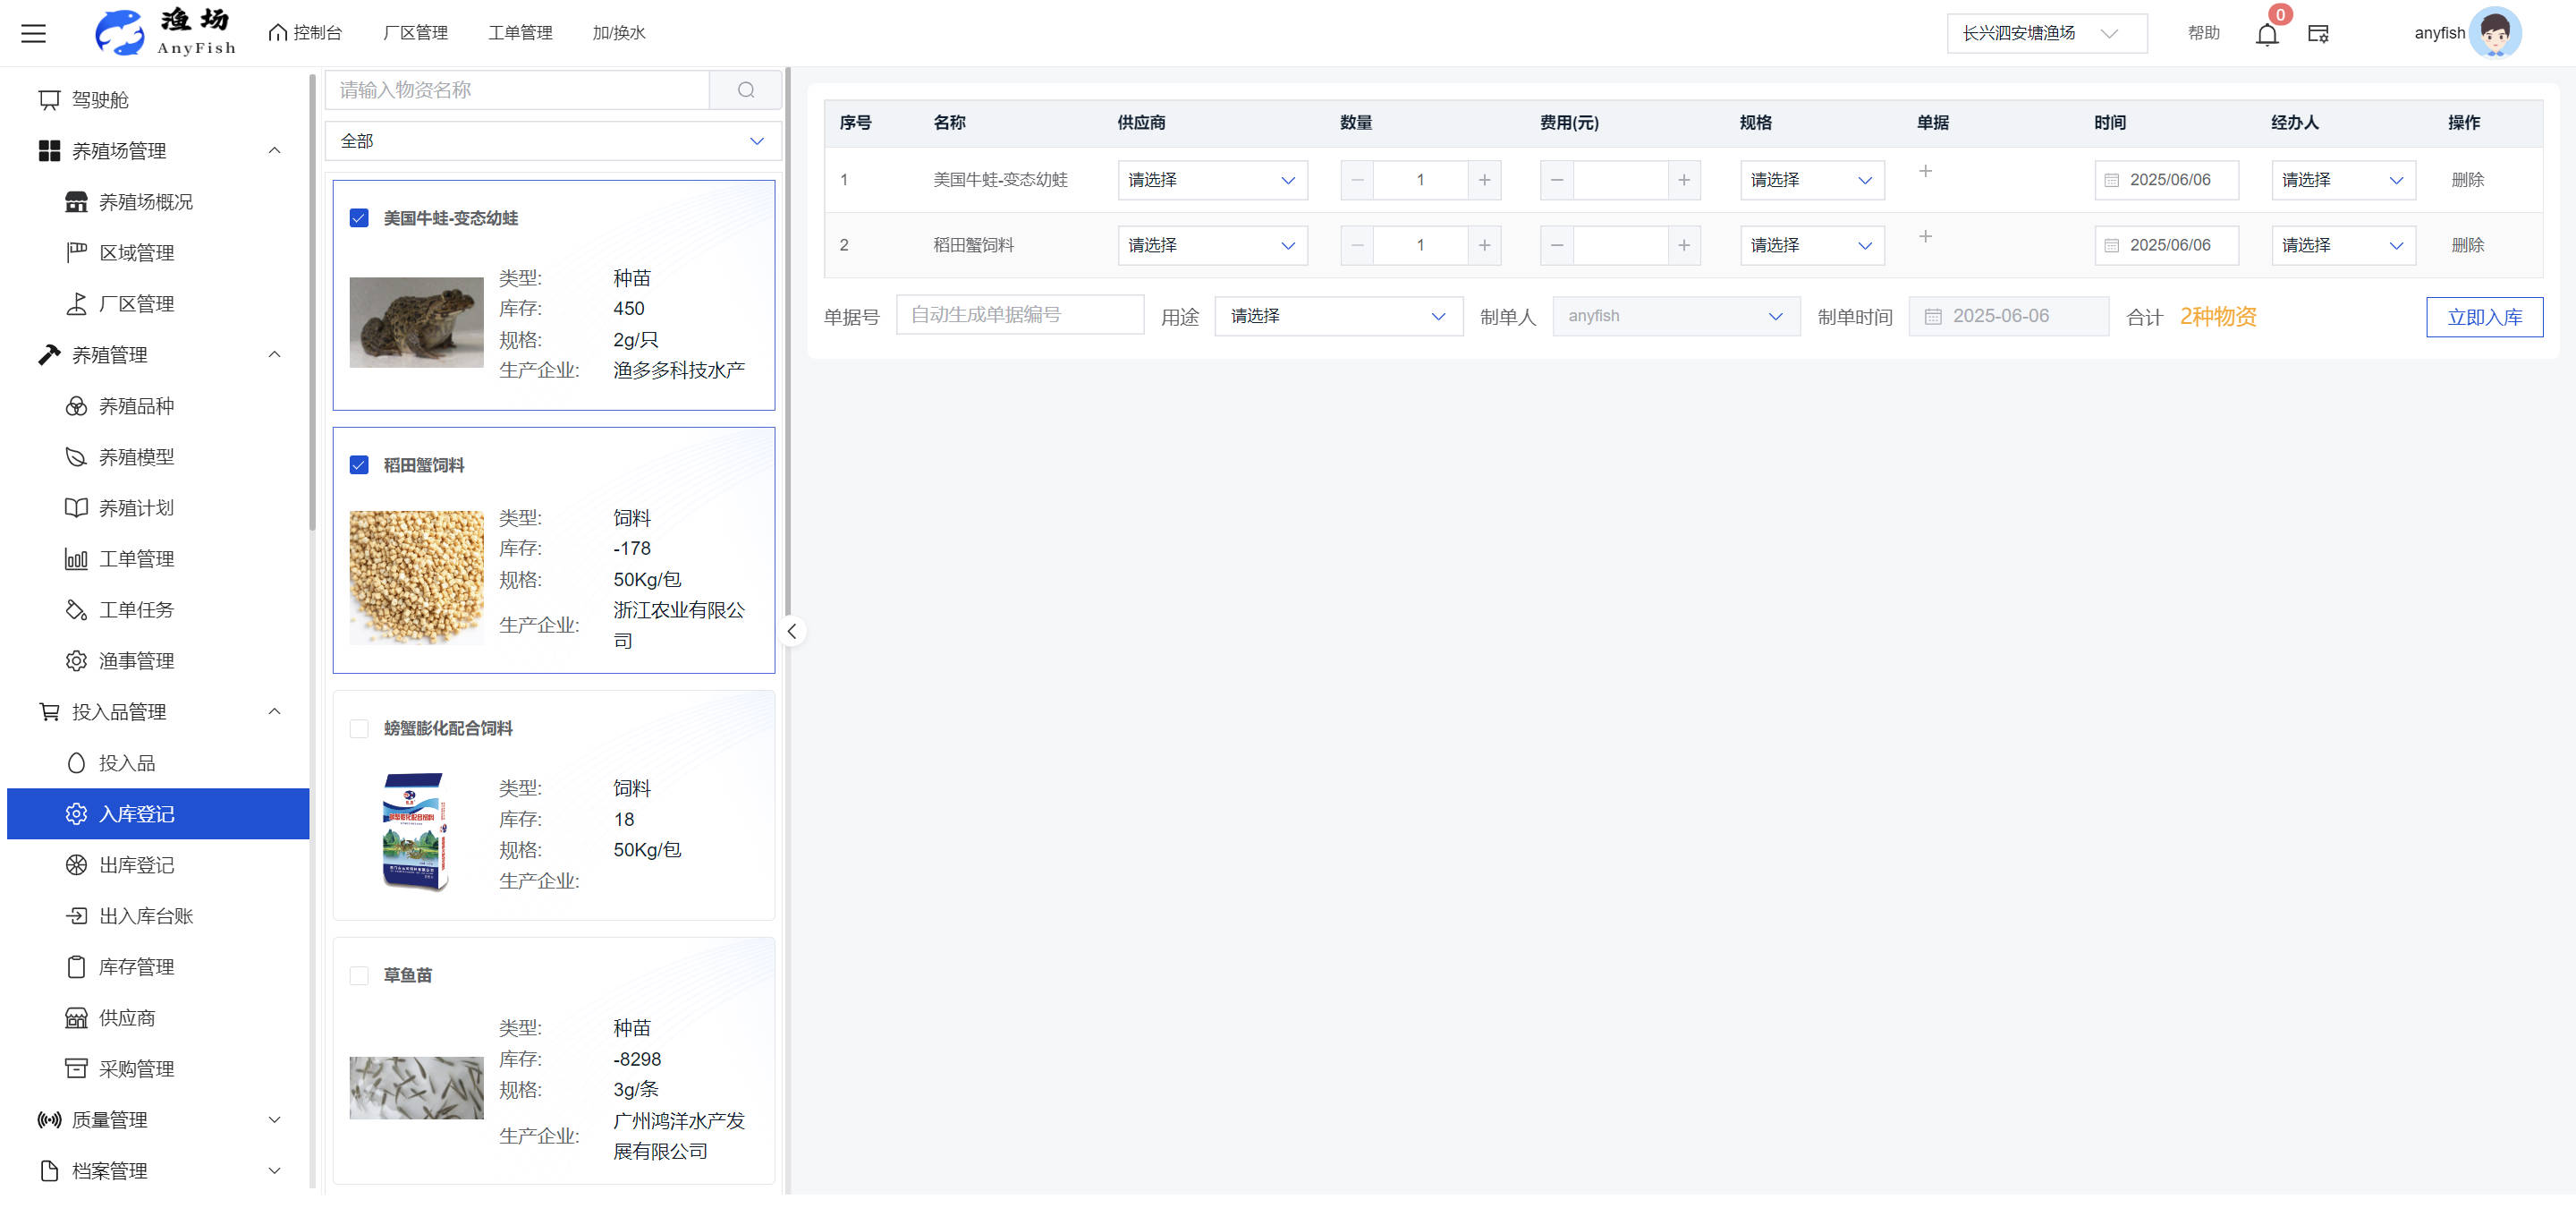Increase quantity for 美国牛蛙-变态幼蛙 row
This screenshot has width=2576, height=1208.
[x=1484, y=180]
